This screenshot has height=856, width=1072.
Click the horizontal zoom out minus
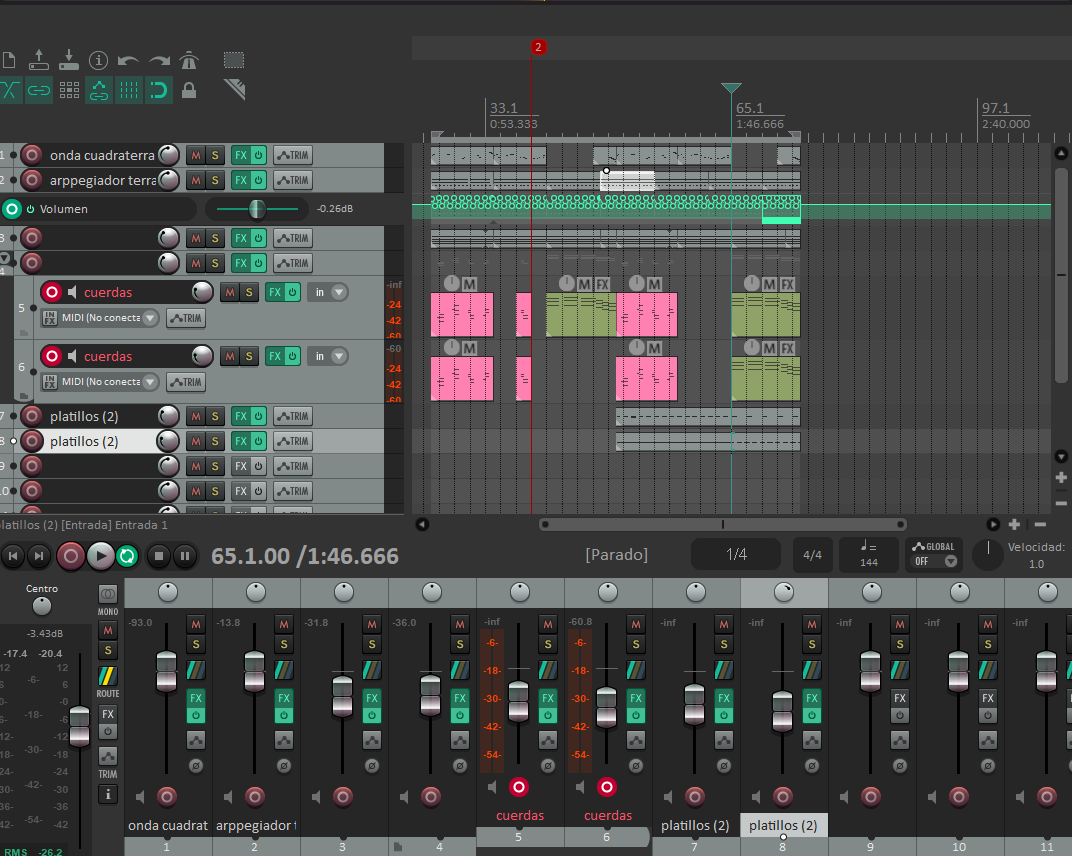(1040, 524)
